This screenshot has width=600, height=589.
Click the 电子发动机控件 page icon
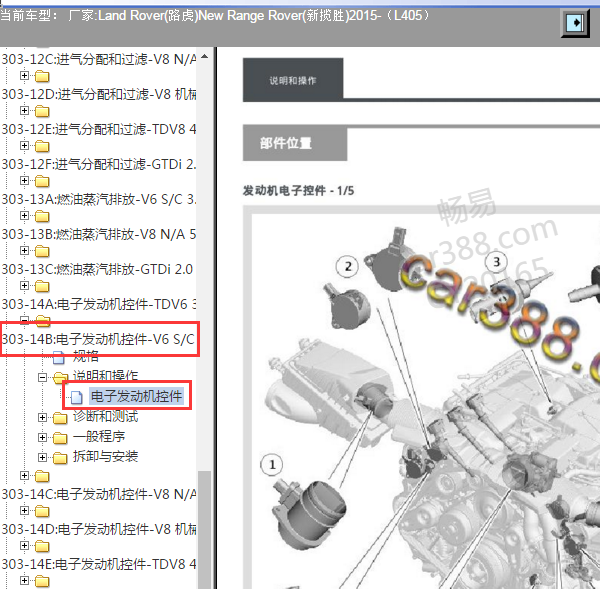pyautogui.click(x=77, y=397)
